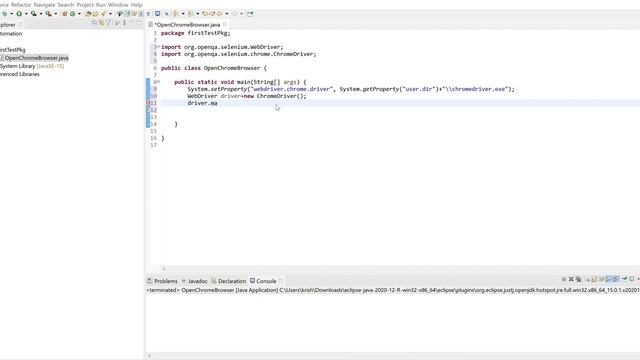
Task: Toggle Link with Editor in Explorer
Action: 101,23
